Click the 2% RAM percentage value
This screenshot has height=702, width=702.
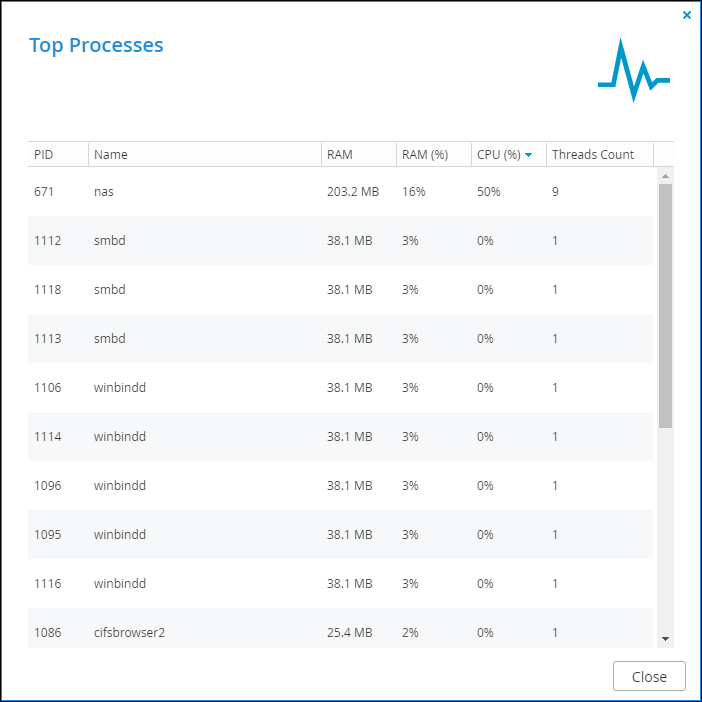pyautogui.click(x=410, y=633)
